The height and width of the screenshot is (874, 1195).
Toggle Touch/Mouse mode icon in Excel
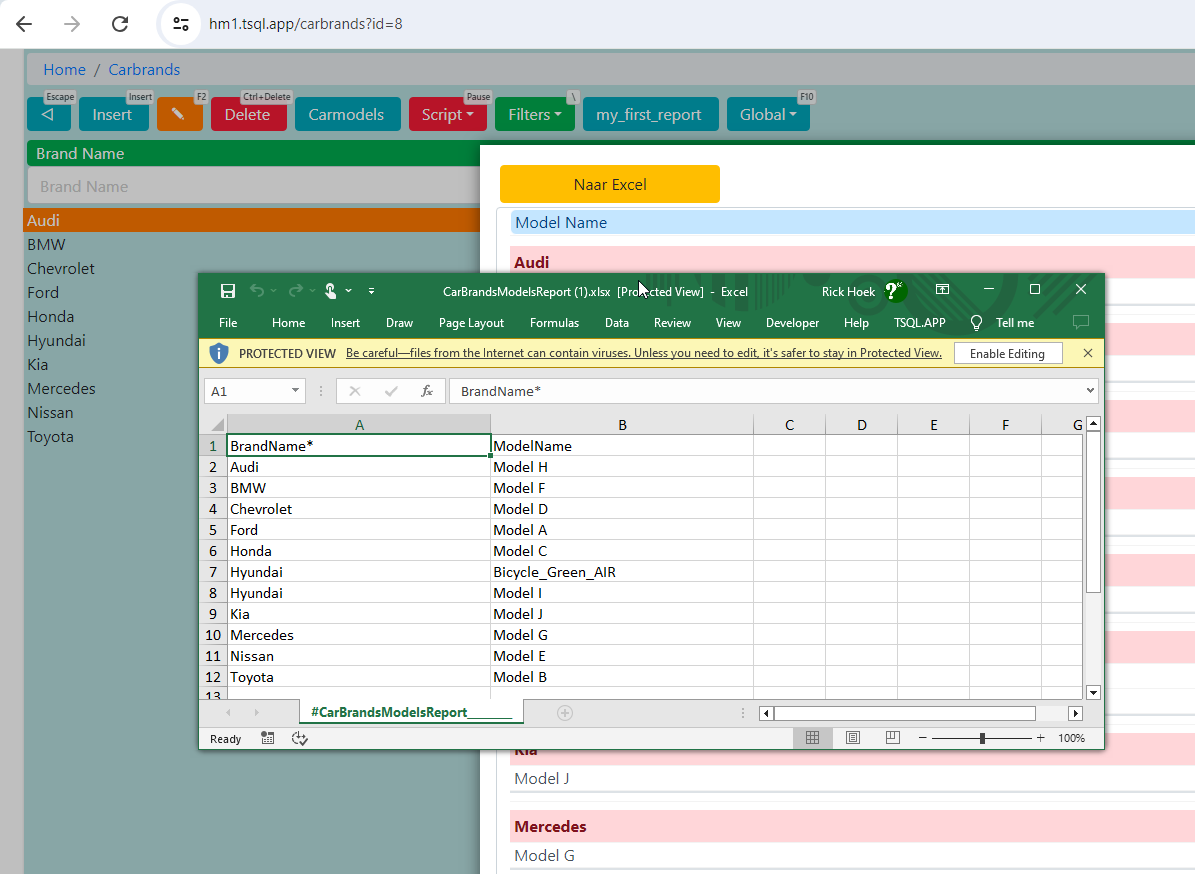[x=331, y=291]
